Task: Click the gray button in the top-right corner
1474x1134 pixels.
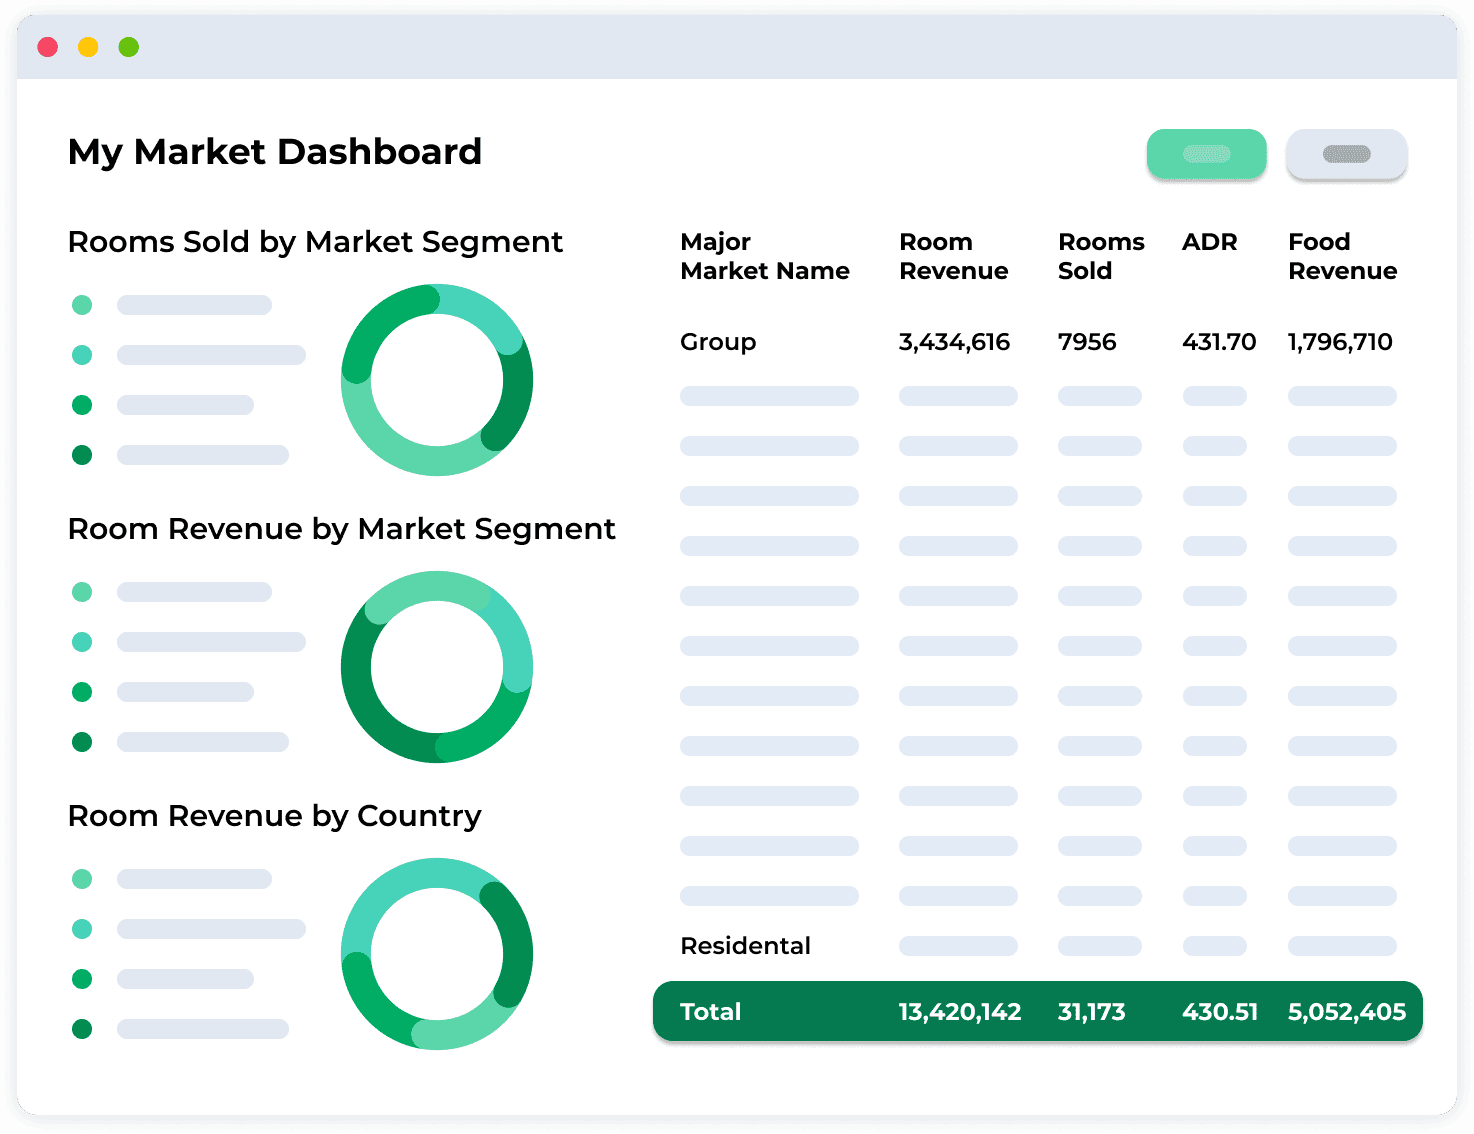Action: click(1346, 154)
